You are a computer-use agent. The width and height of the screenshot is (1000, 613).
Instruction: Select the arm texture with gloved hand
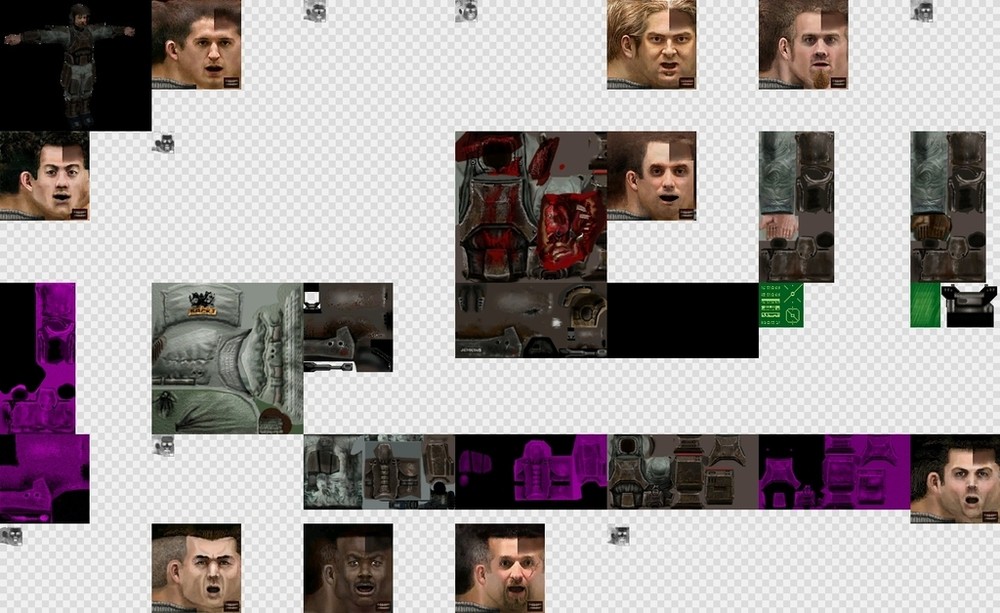948,206
